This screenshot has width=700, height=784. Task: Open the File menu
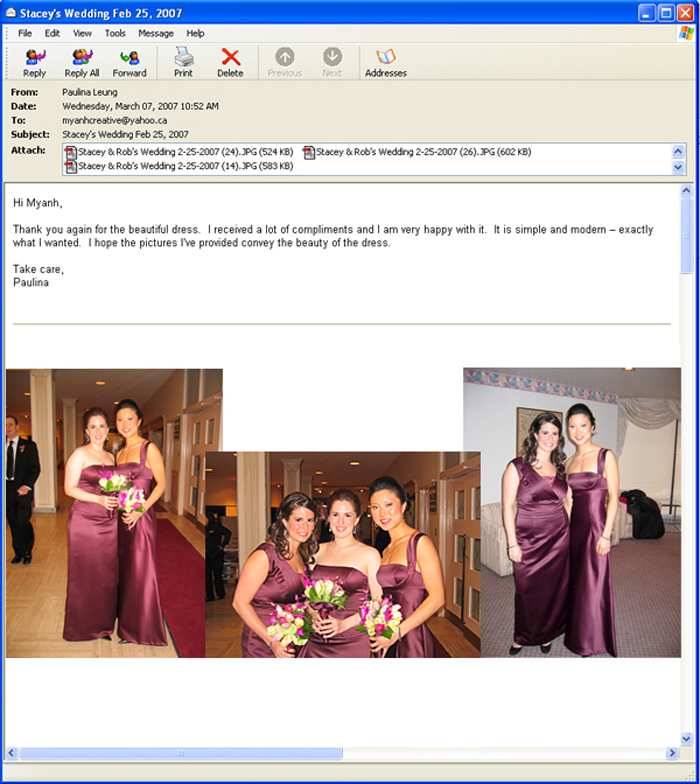pos(25,34)
